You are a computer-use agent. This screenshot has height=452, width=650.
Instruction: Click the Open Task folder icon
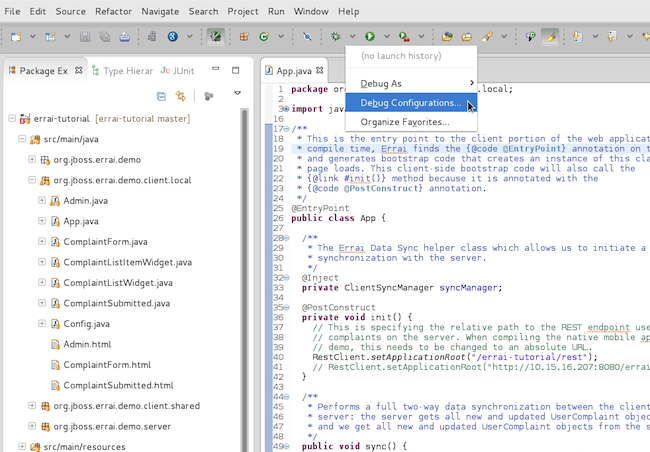coord(467,36)
